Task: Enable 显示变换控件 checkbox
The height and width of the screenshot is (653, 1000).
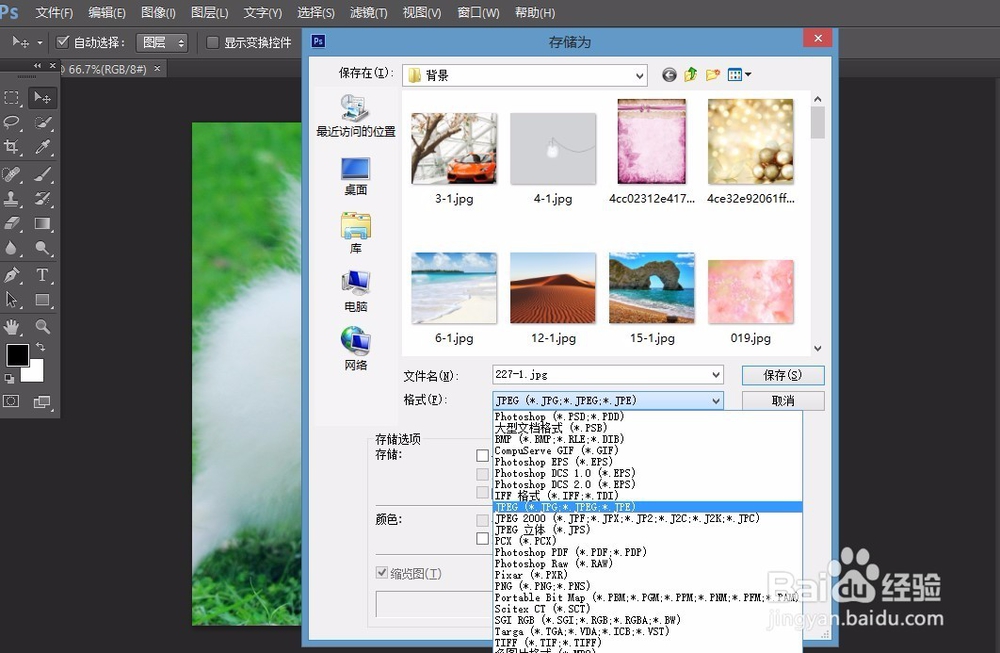Action: tap(212, 42)
